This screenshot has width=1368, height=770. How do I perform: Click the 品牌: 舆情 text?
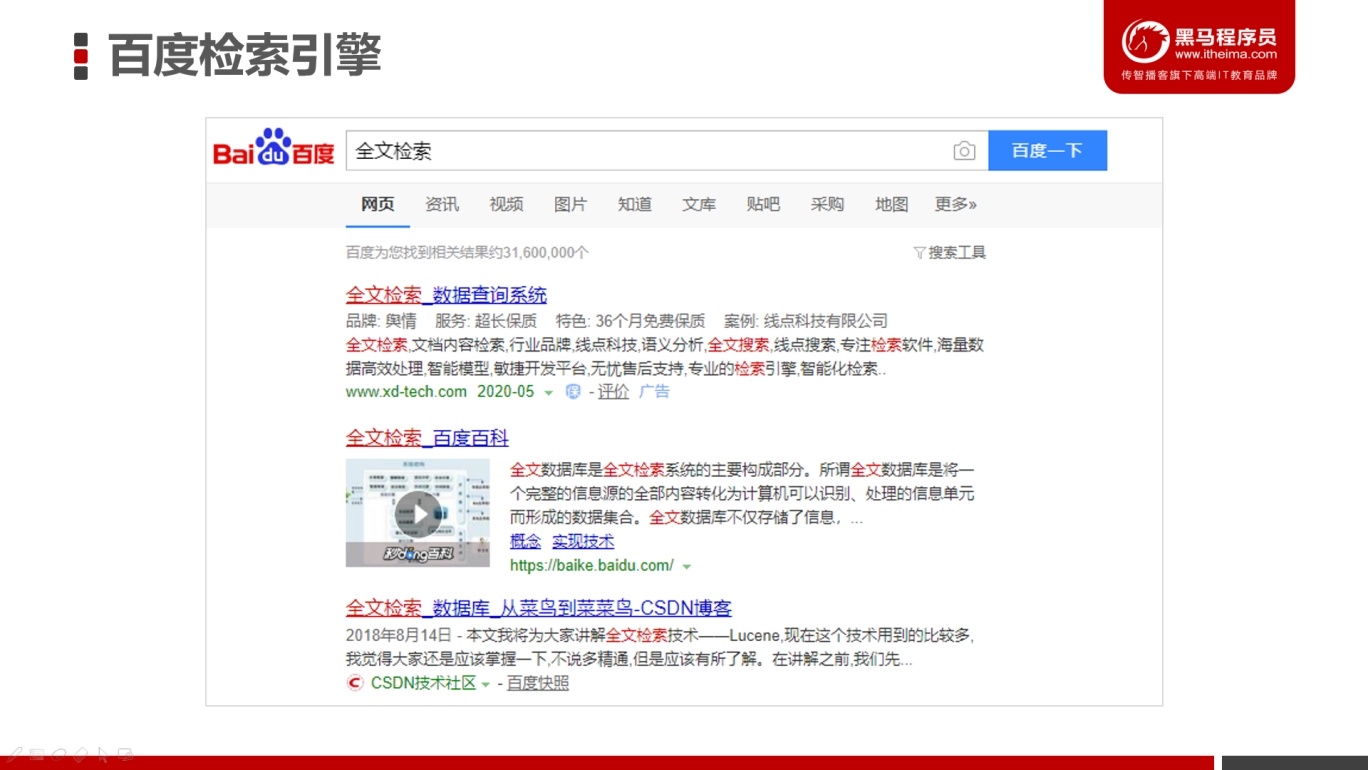pyautogui.click(x=381, y=321)
